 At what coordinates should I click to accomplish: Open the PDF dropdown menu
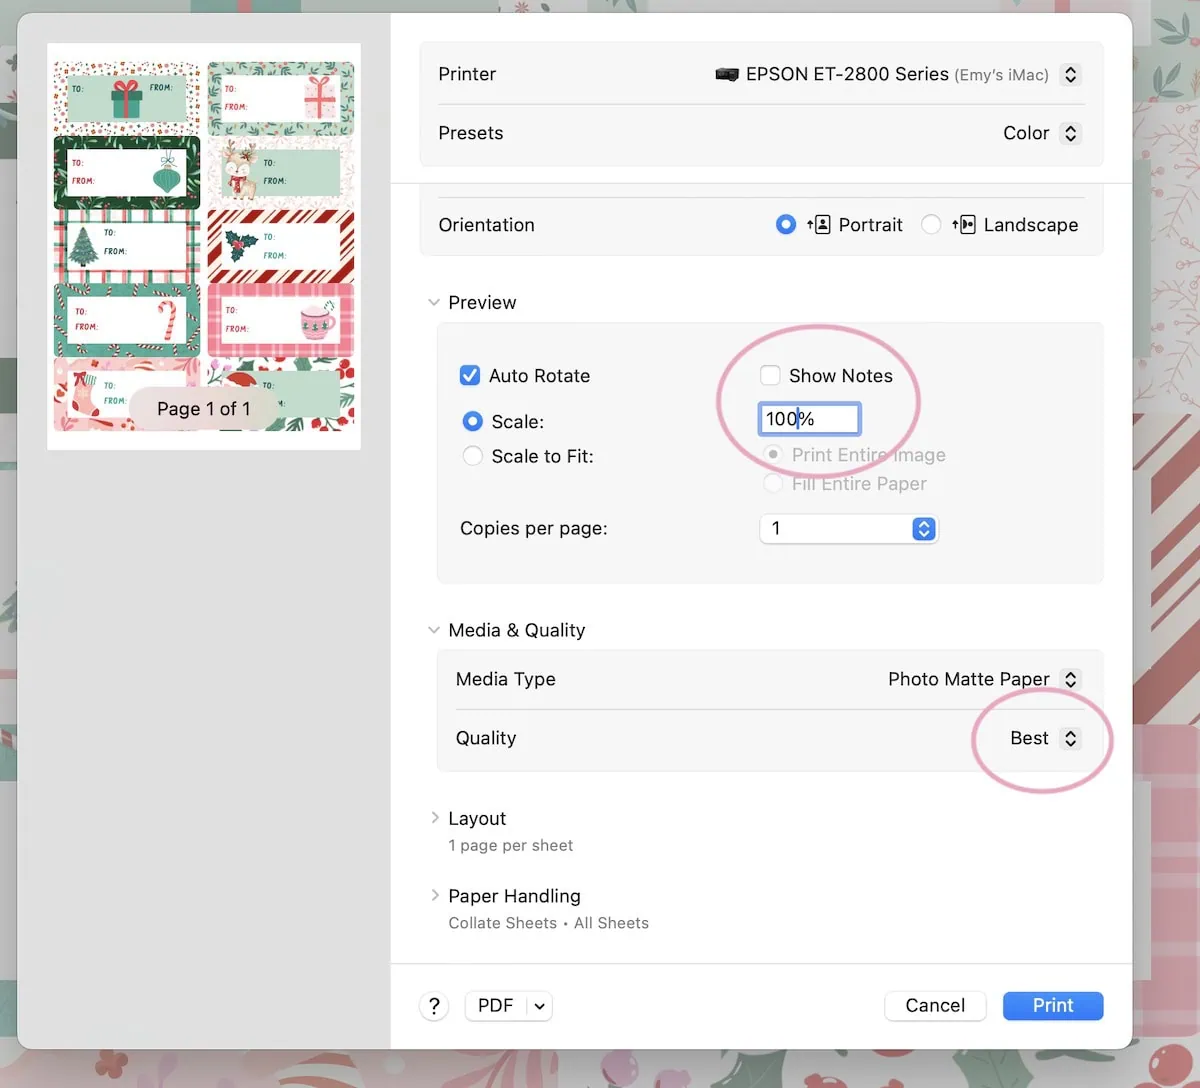pyautogui.click(x=508, y=1006)
